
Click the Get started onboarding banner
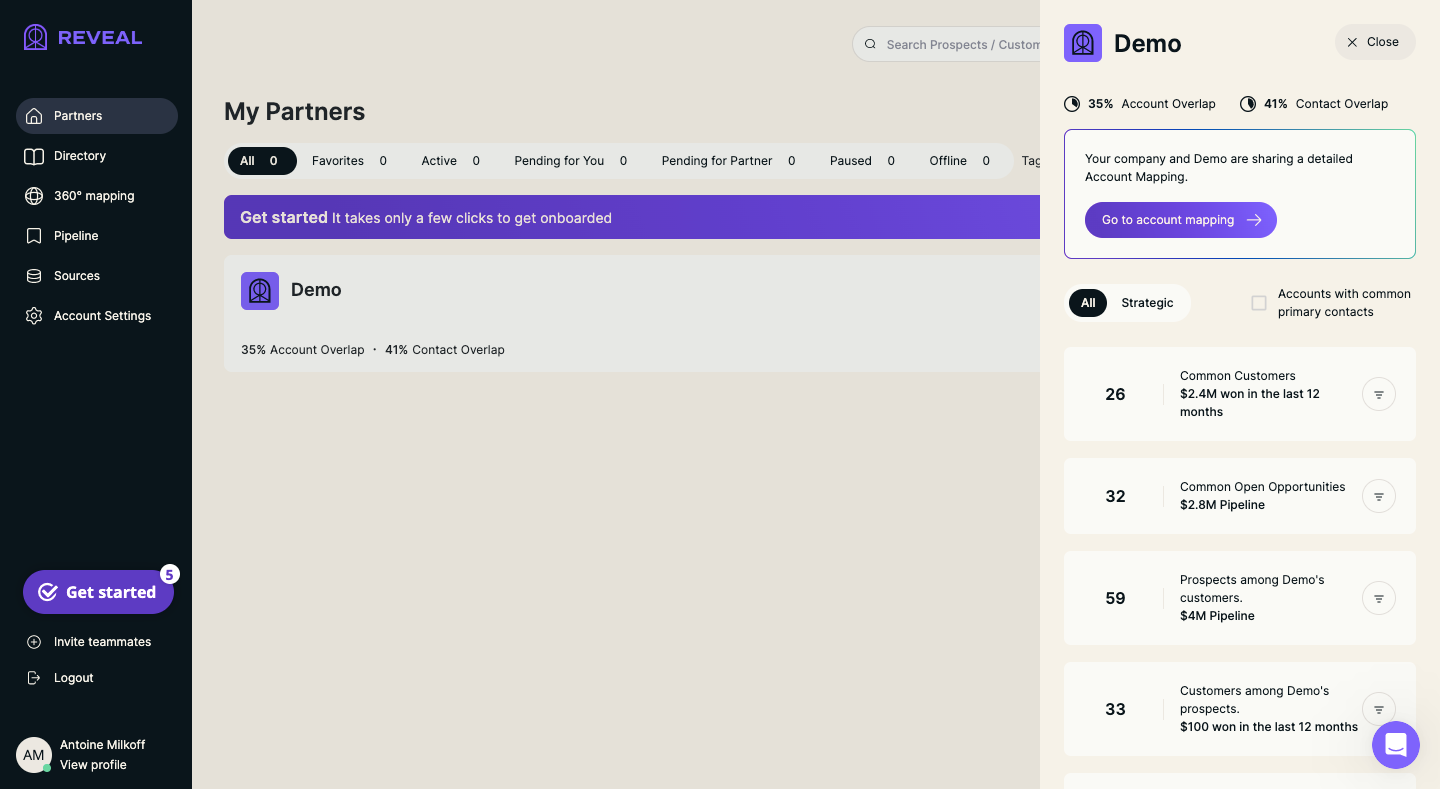(x=632, y=217)
